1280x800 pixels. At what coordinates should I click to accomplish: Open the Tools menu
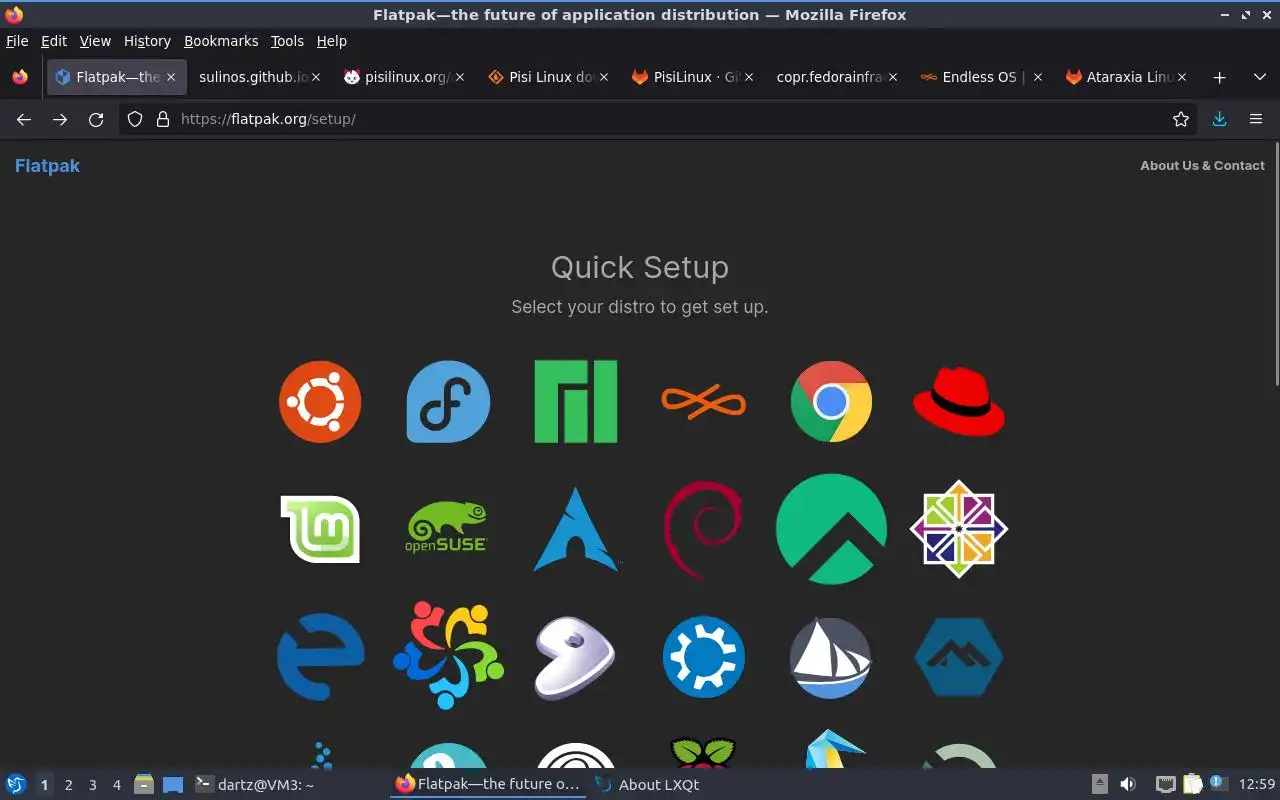point(287,41)
